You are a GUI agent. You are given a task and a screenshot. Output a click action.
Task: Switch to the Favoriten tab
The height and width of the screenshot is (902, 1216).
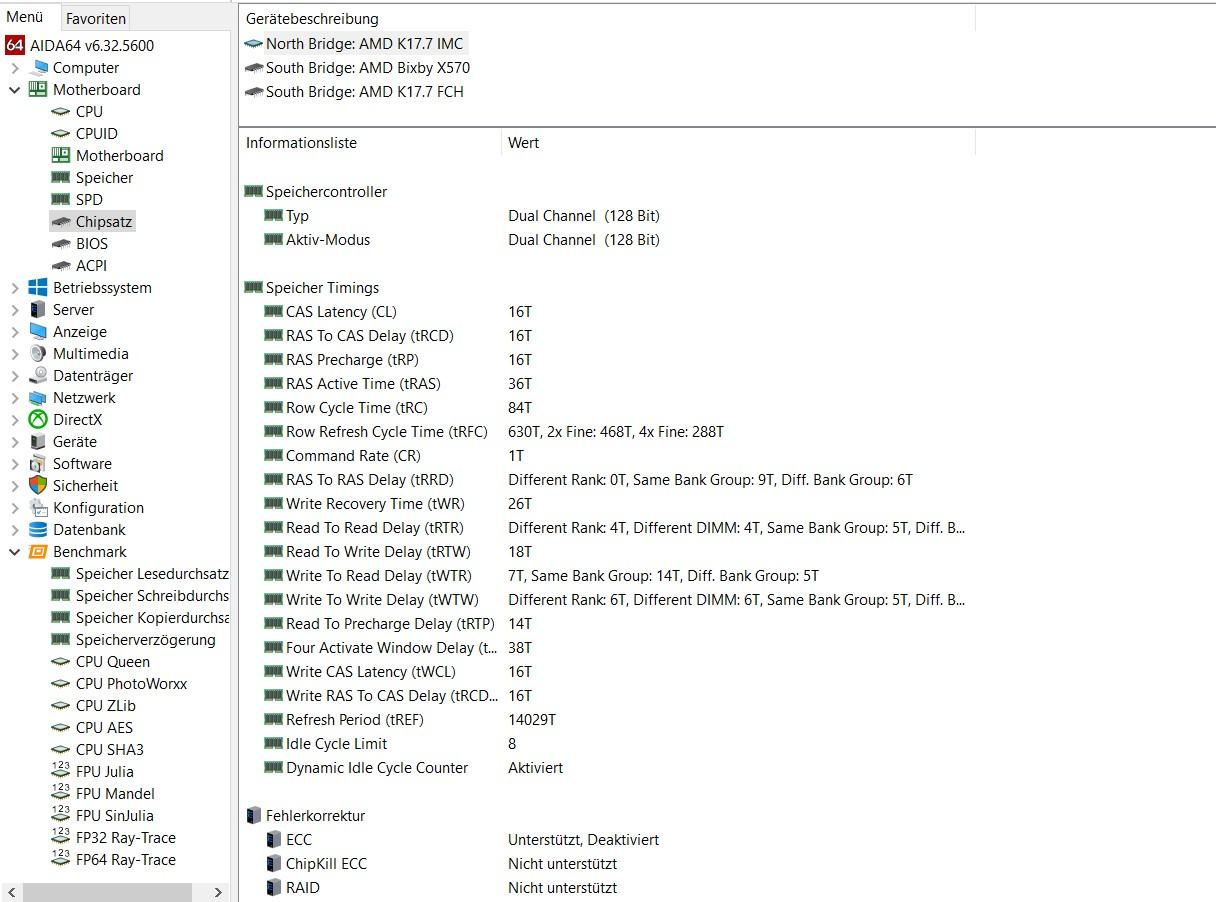96,19
